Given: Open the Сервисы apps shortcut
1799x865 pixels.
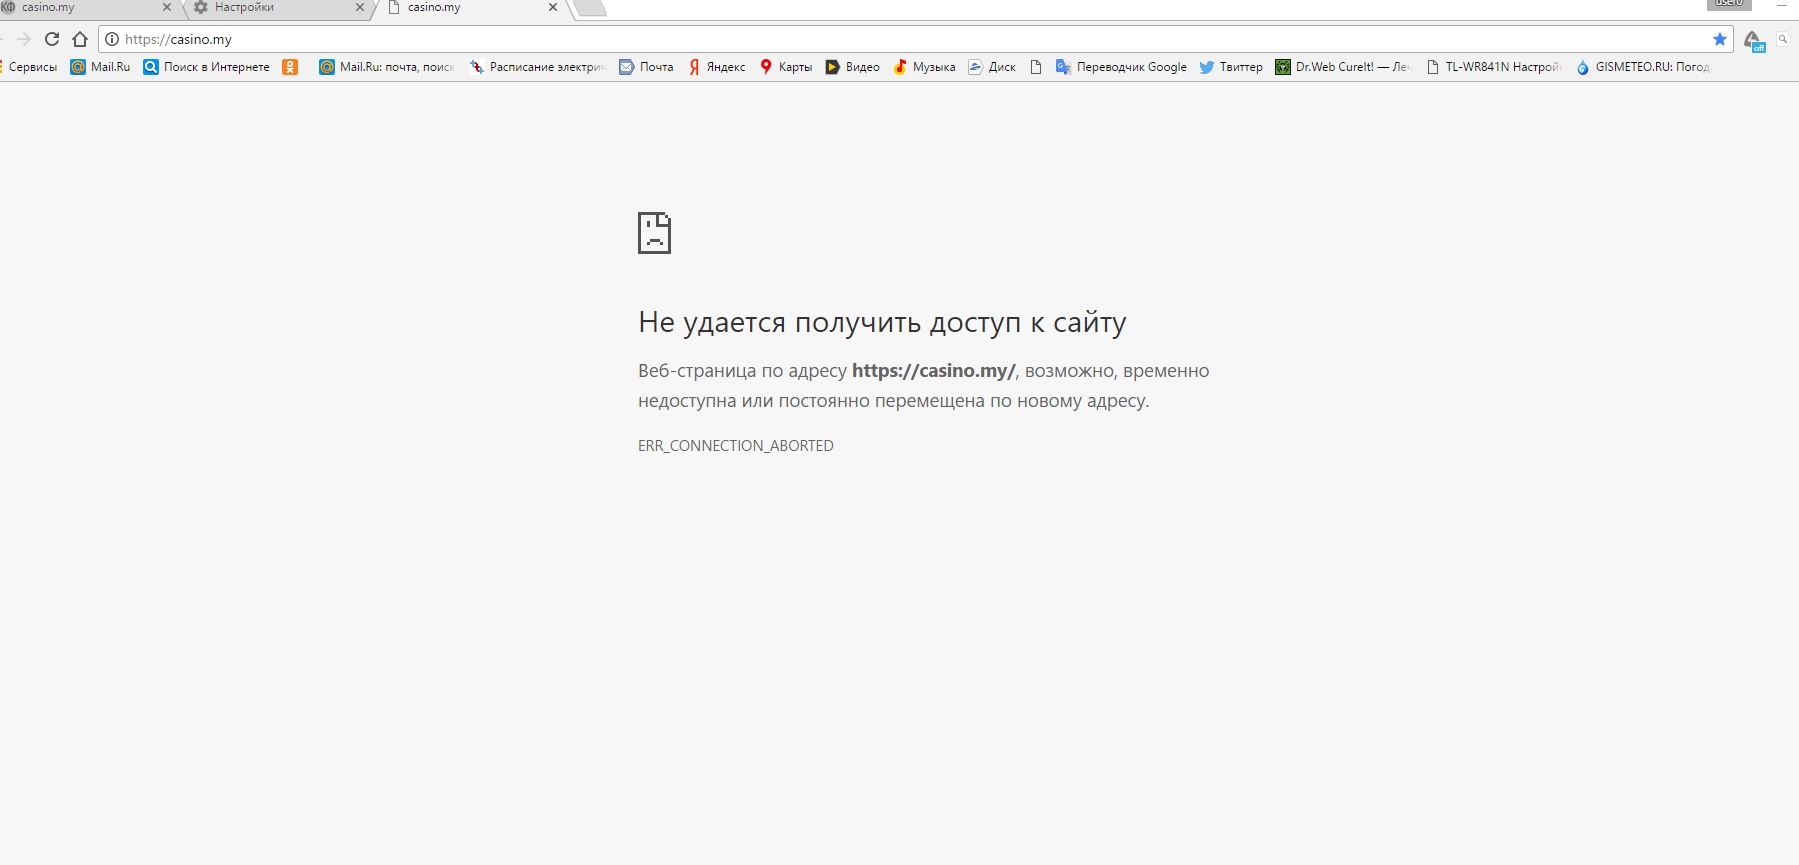Looking at the screenshot, I should (x=30, y=67).
